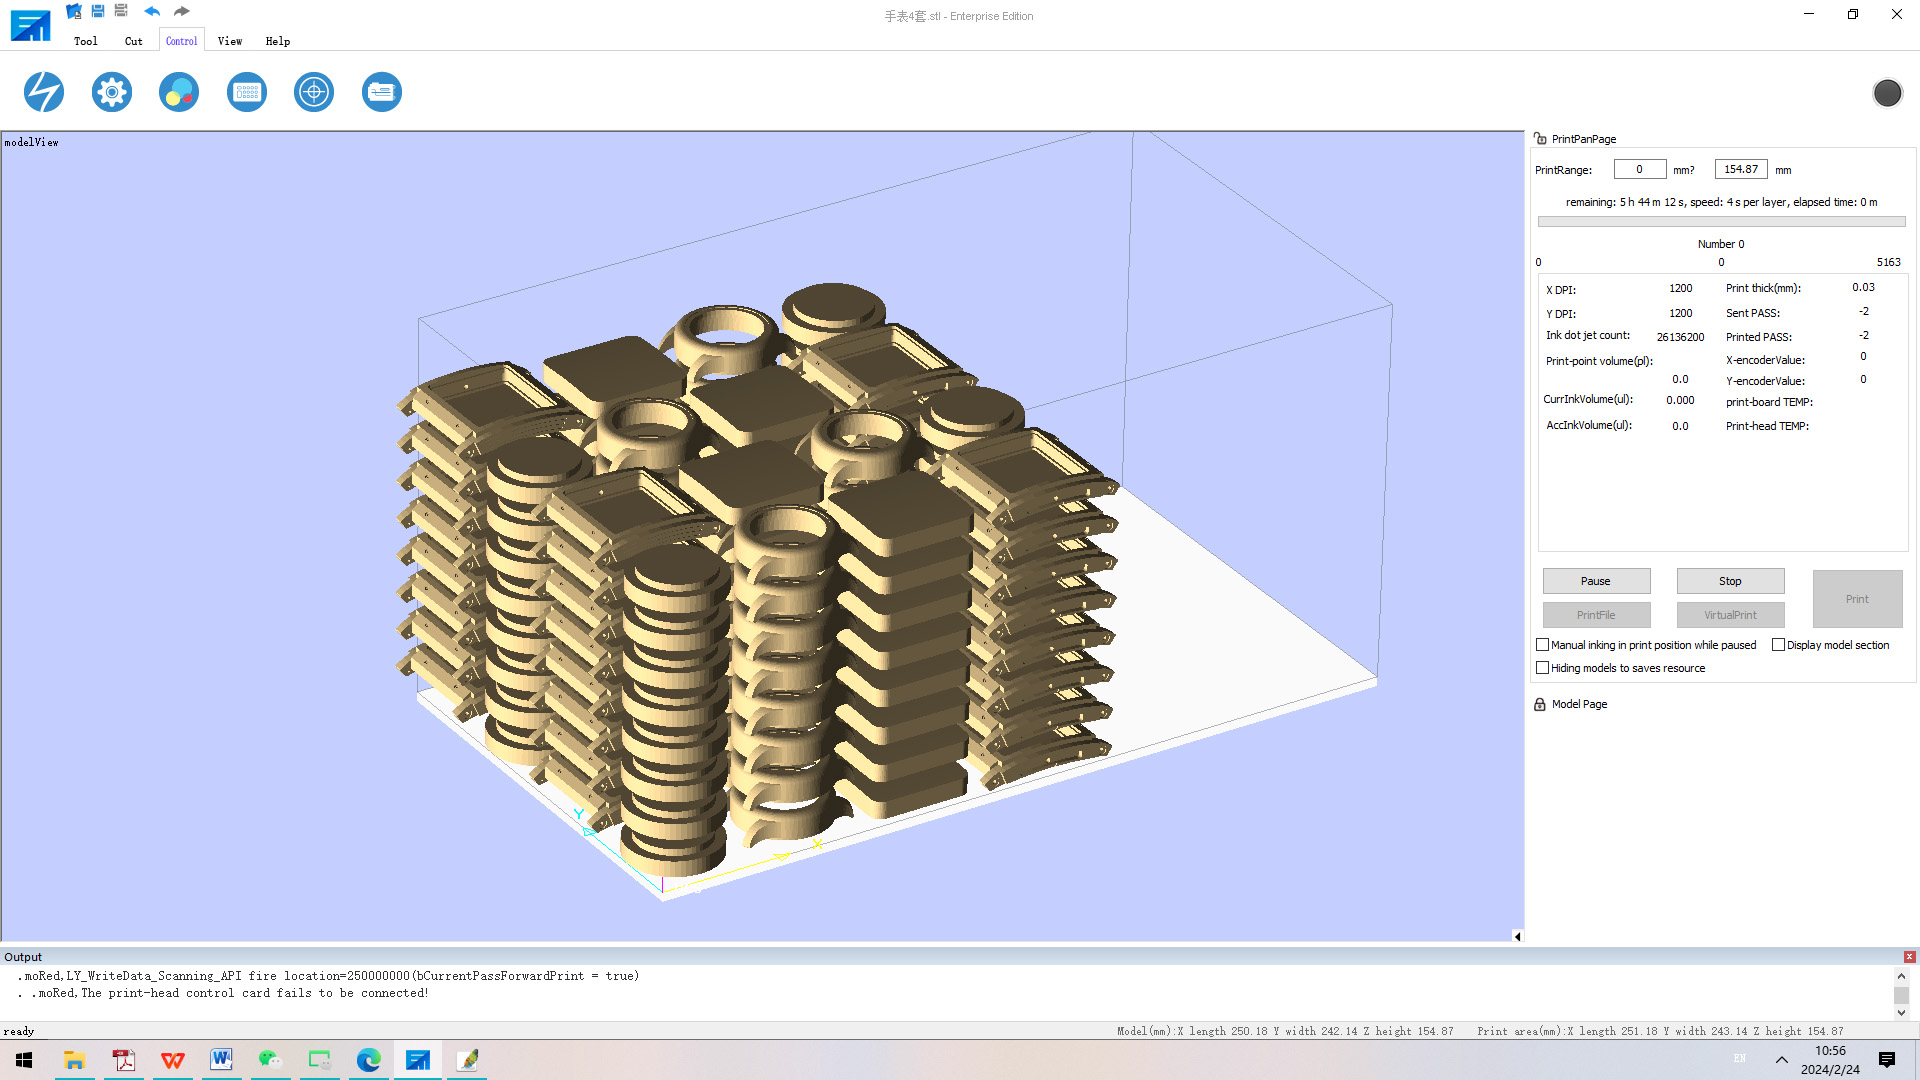
Task: Enable Hiding models to saves resource
Action: click(1542, 668)
